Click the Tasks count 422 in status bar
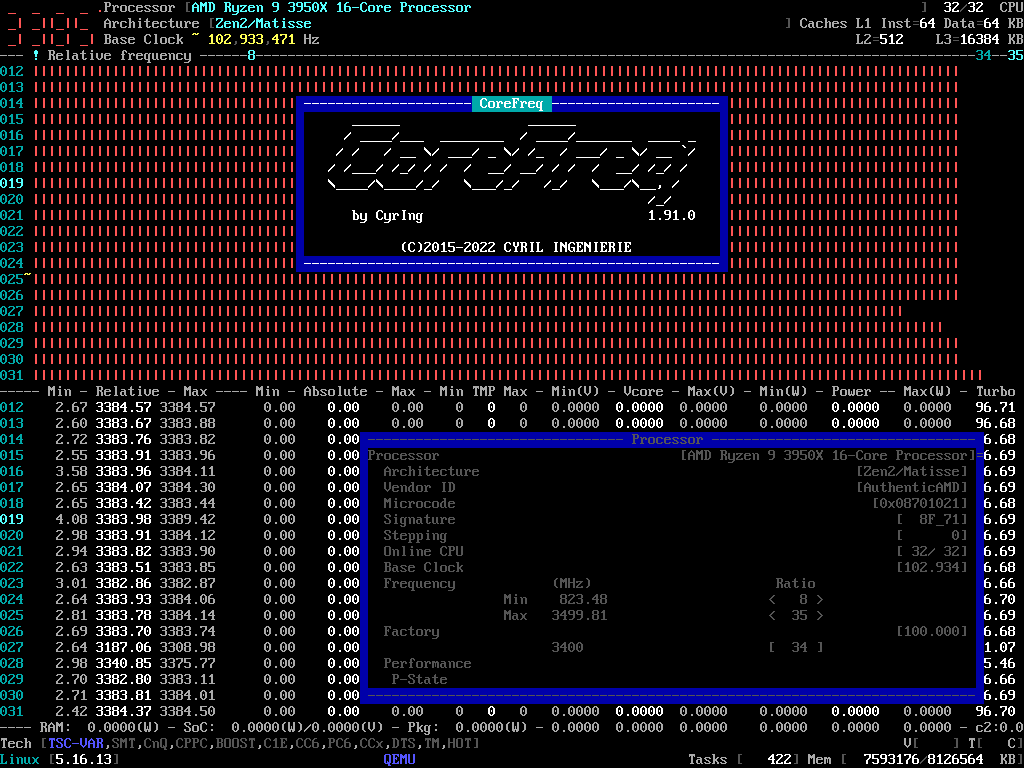The image size is (1024, 768). (780, 760)
